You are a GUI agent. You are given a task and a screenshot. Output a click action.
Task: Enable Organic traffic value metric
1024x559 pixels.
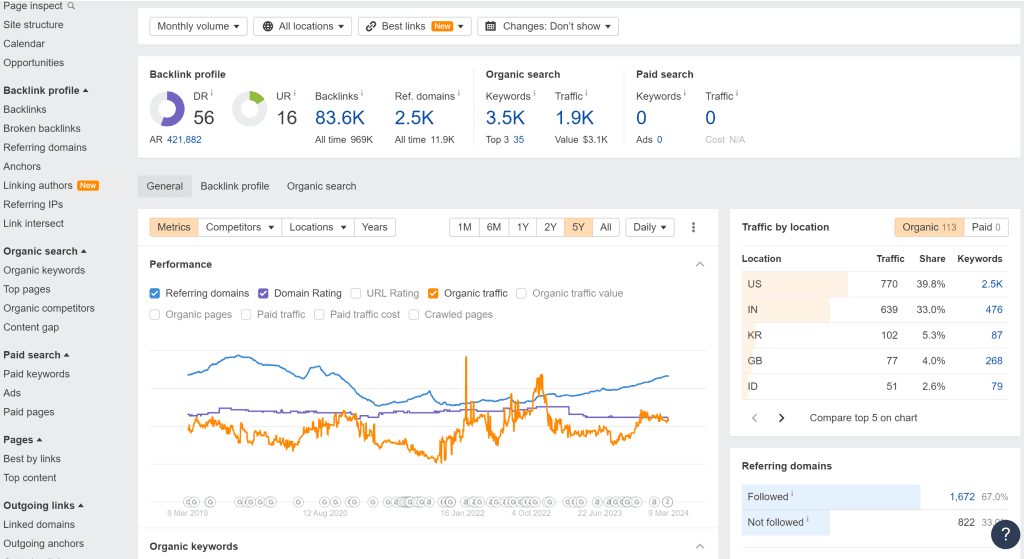(x=521, y=293)
